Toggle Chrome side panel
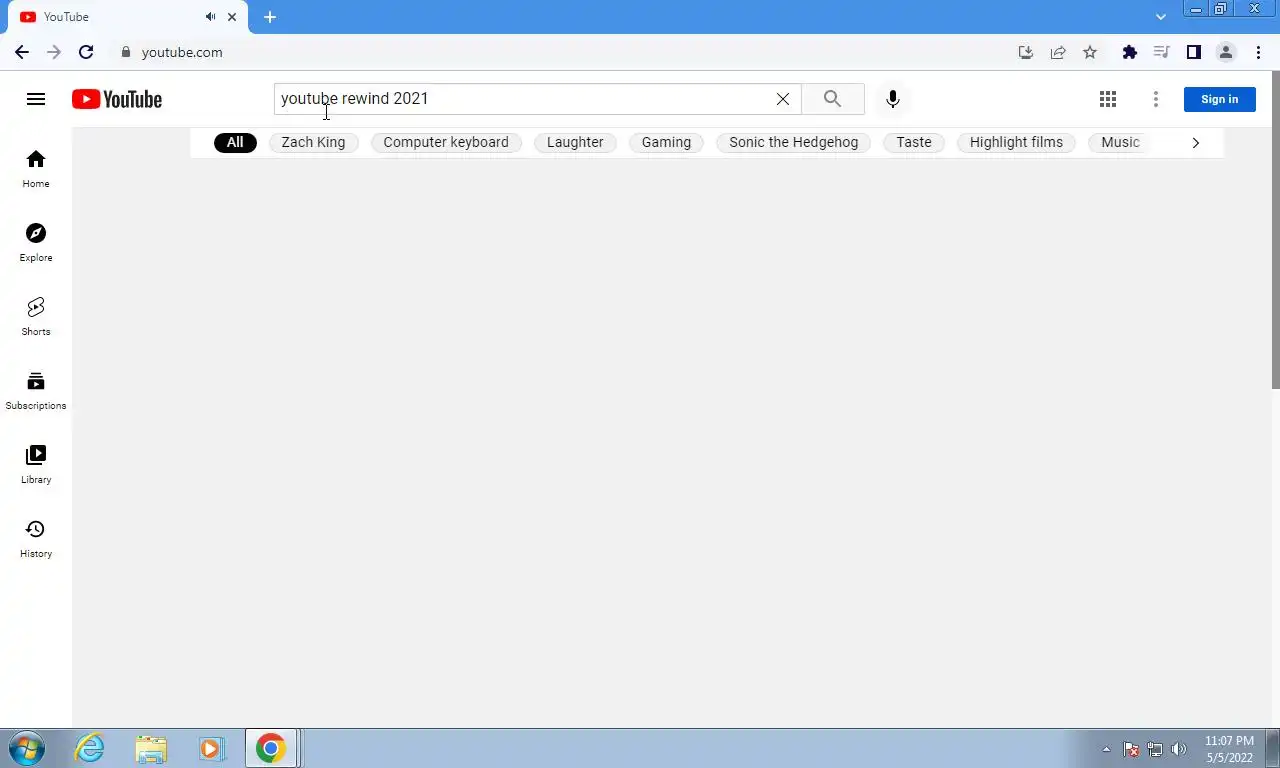The width and height of the screenshot is (1280, 768). [x=1193, y=52]
